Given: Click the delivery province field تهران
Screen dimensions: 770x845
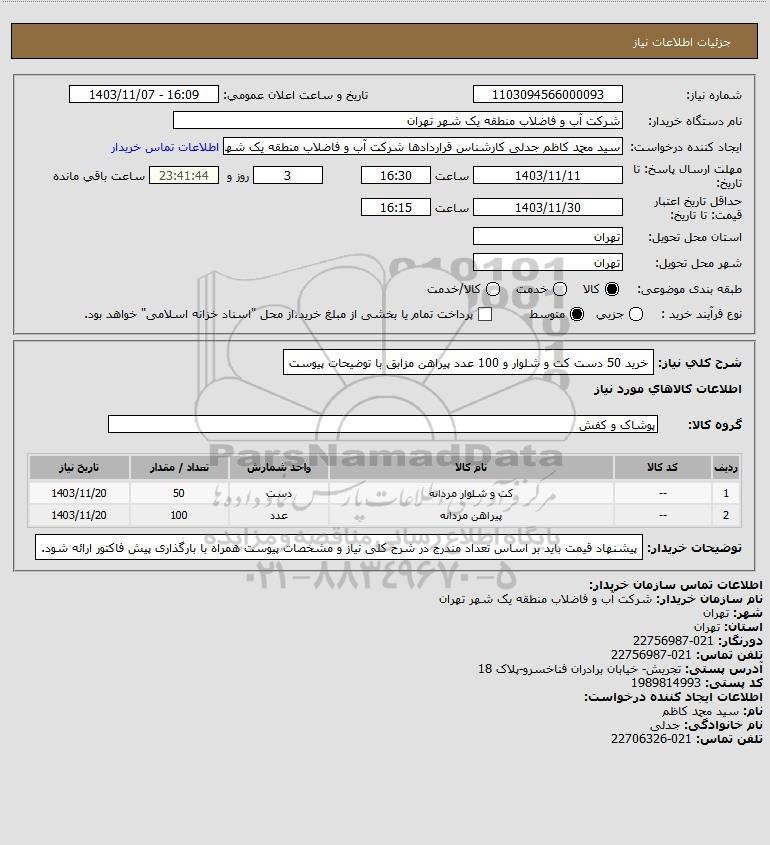Looking at the screenshot, I should pos(547,237).
